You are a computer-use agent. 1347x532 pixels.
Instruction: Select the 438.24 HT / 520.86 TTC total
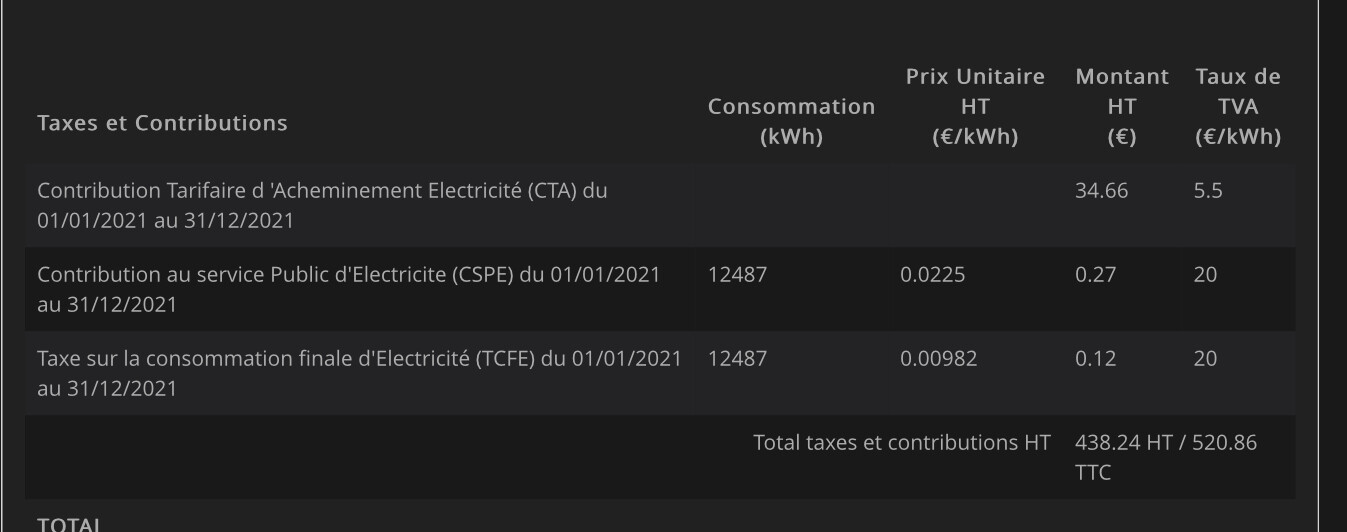coord(1166,457)
